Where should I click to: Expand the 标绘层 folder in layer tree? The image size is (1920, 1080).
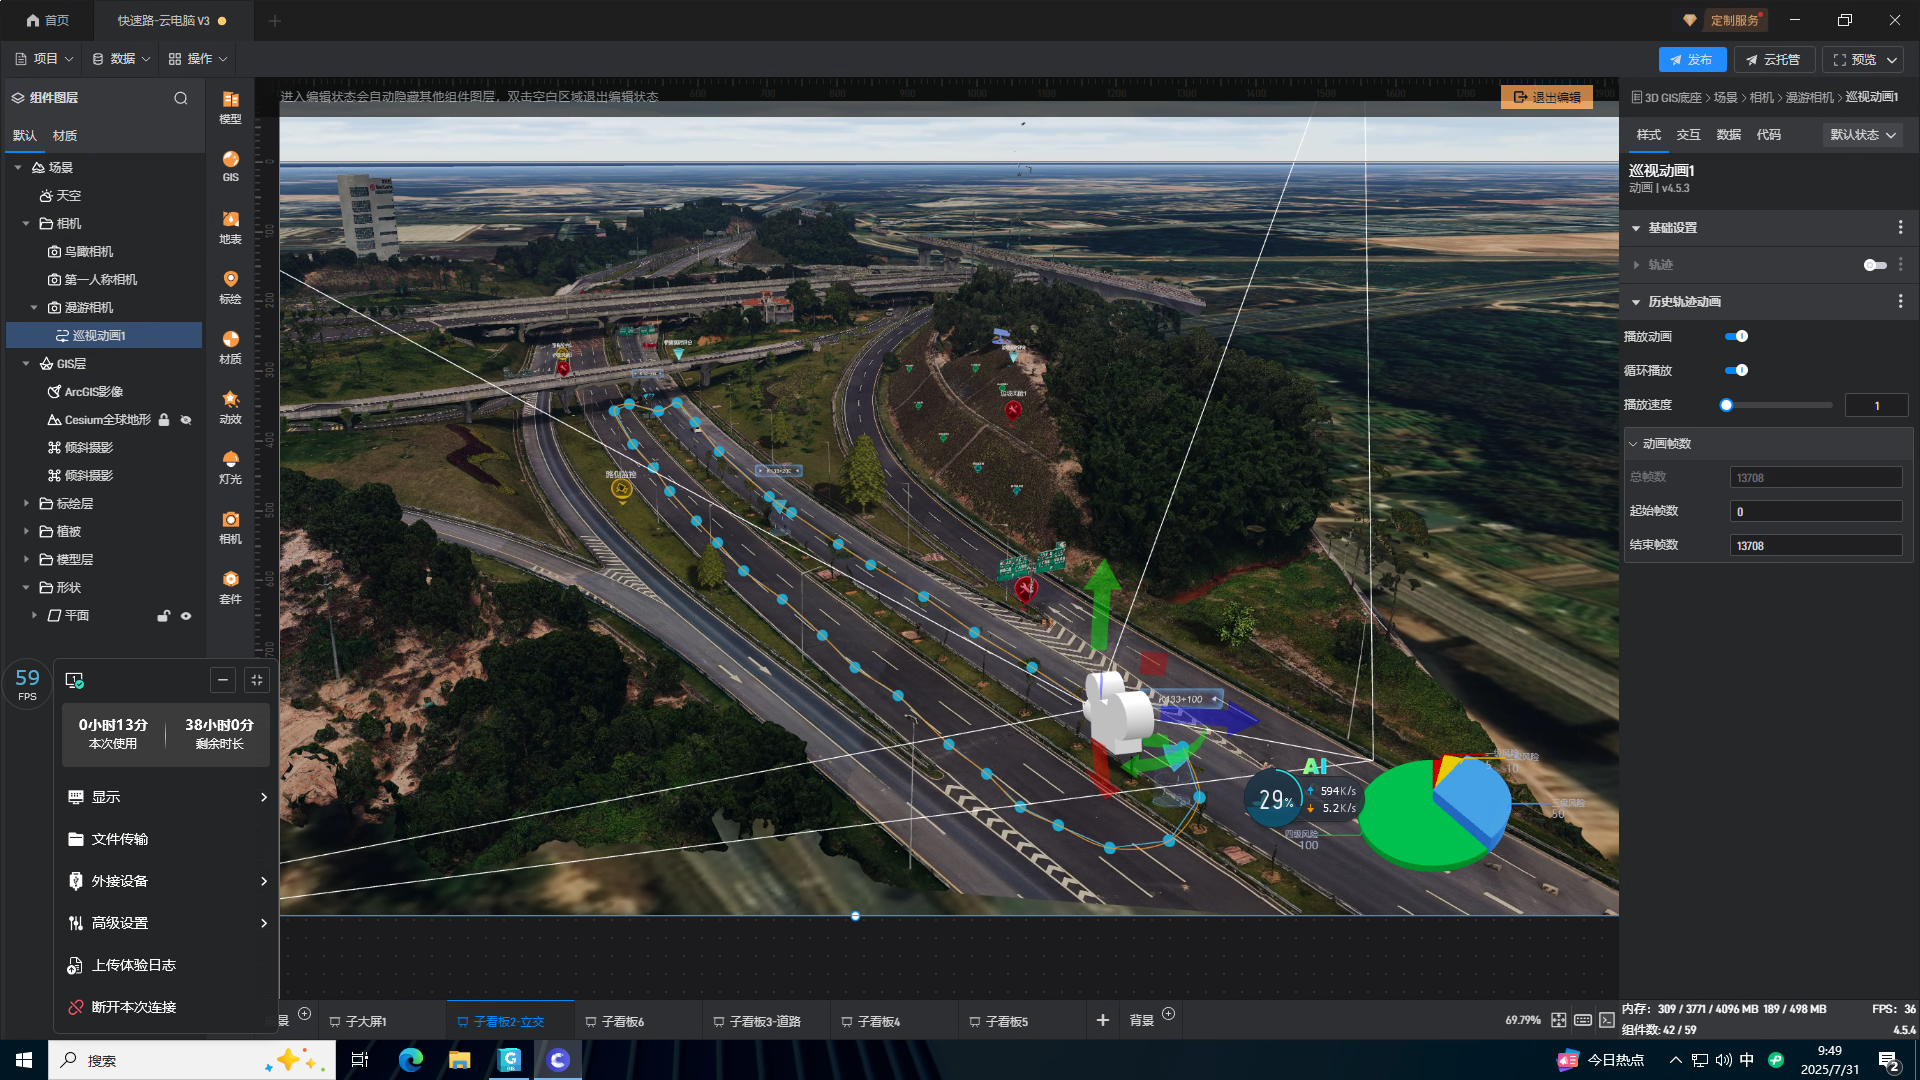click(x=26, y=504)
